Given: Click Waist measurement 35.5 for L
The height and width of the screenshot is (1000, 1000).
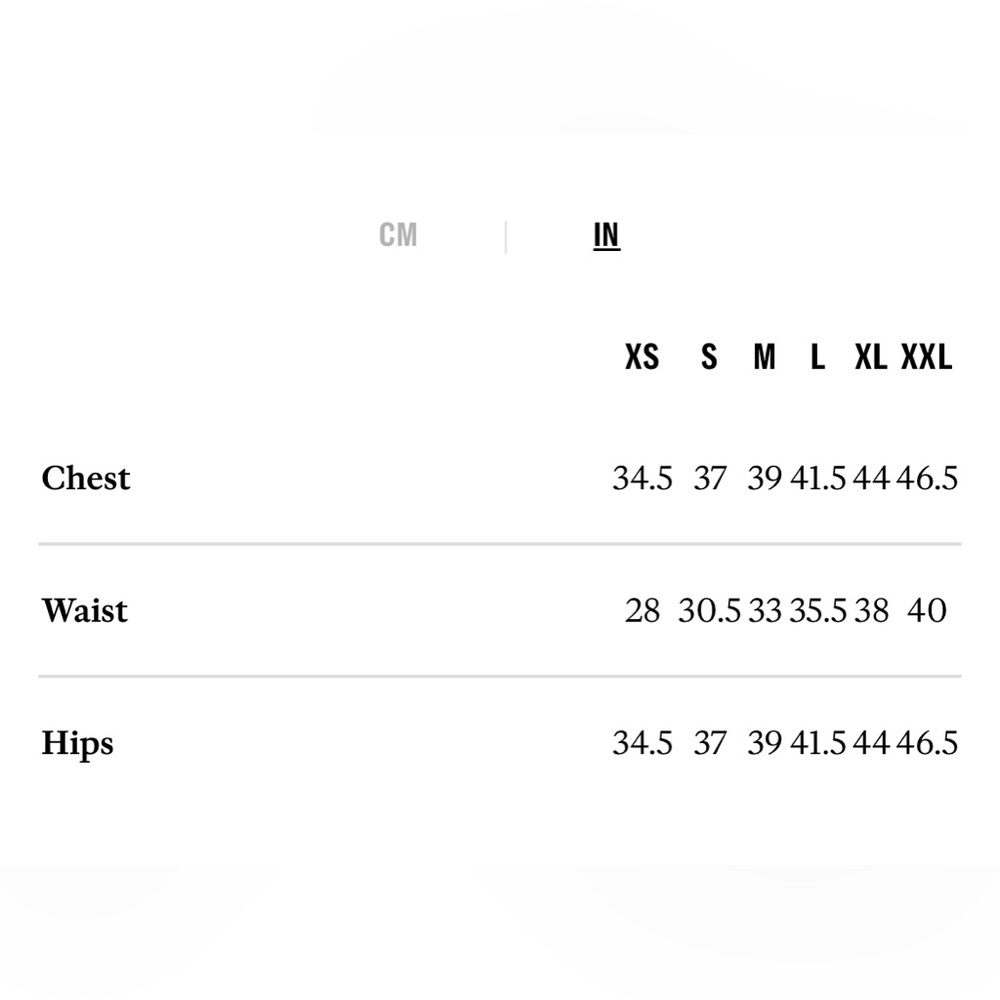Looking at the screenshot, I should tap(818, 611).
